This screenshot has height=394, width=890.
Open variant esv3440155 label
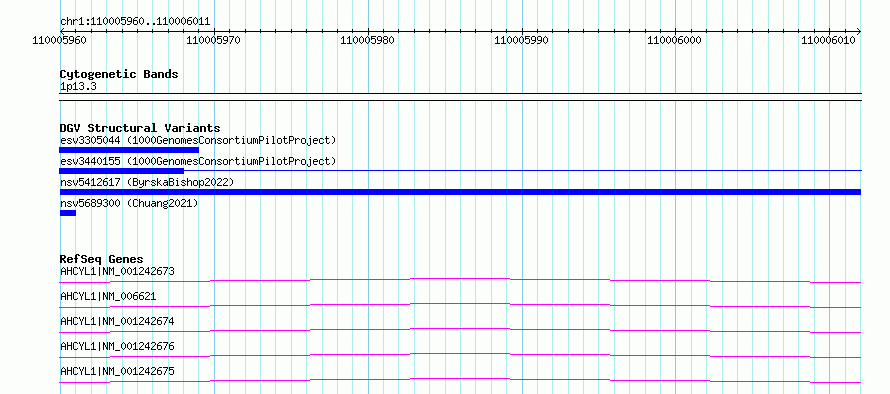point(198,162)
